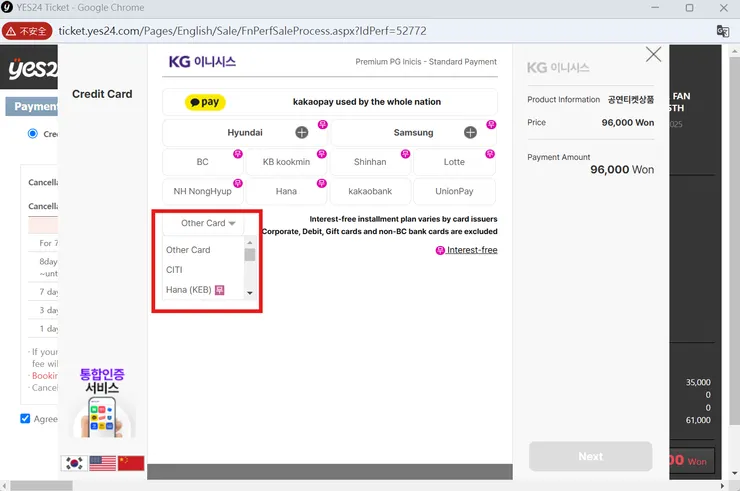Click dropdown list scroll down arrow
This screenshot has width=740, height=491.
(250, 293)
